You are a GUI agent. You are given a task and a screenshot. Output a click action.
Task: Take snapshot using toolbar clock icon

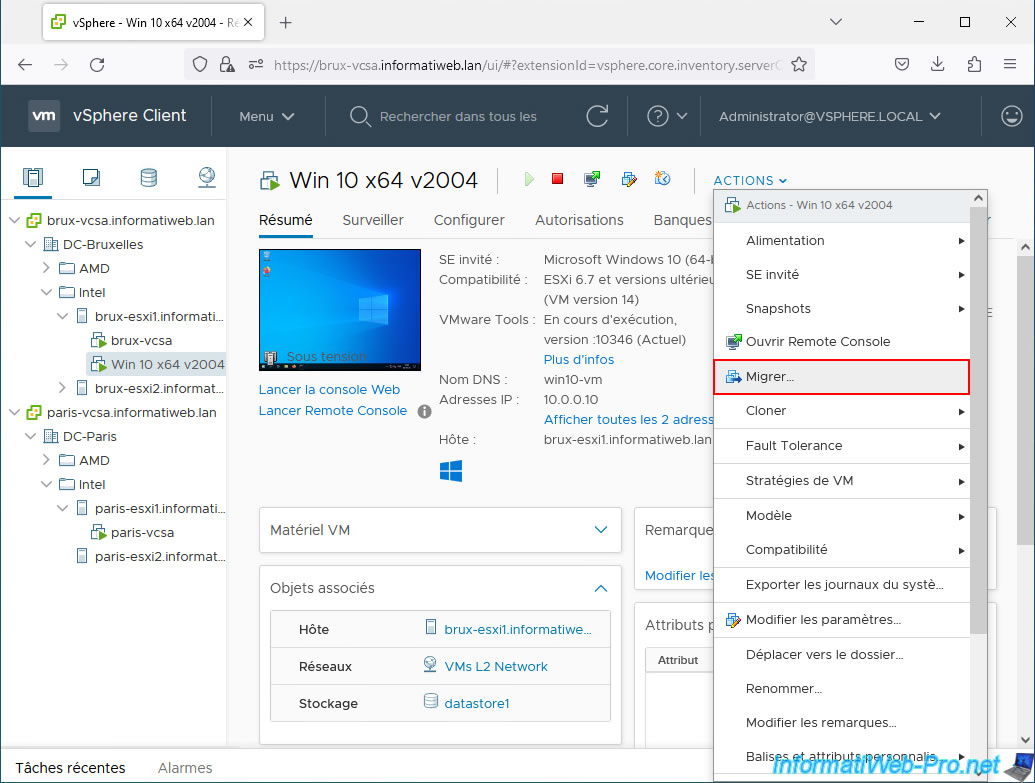click(x=662, y=178)
